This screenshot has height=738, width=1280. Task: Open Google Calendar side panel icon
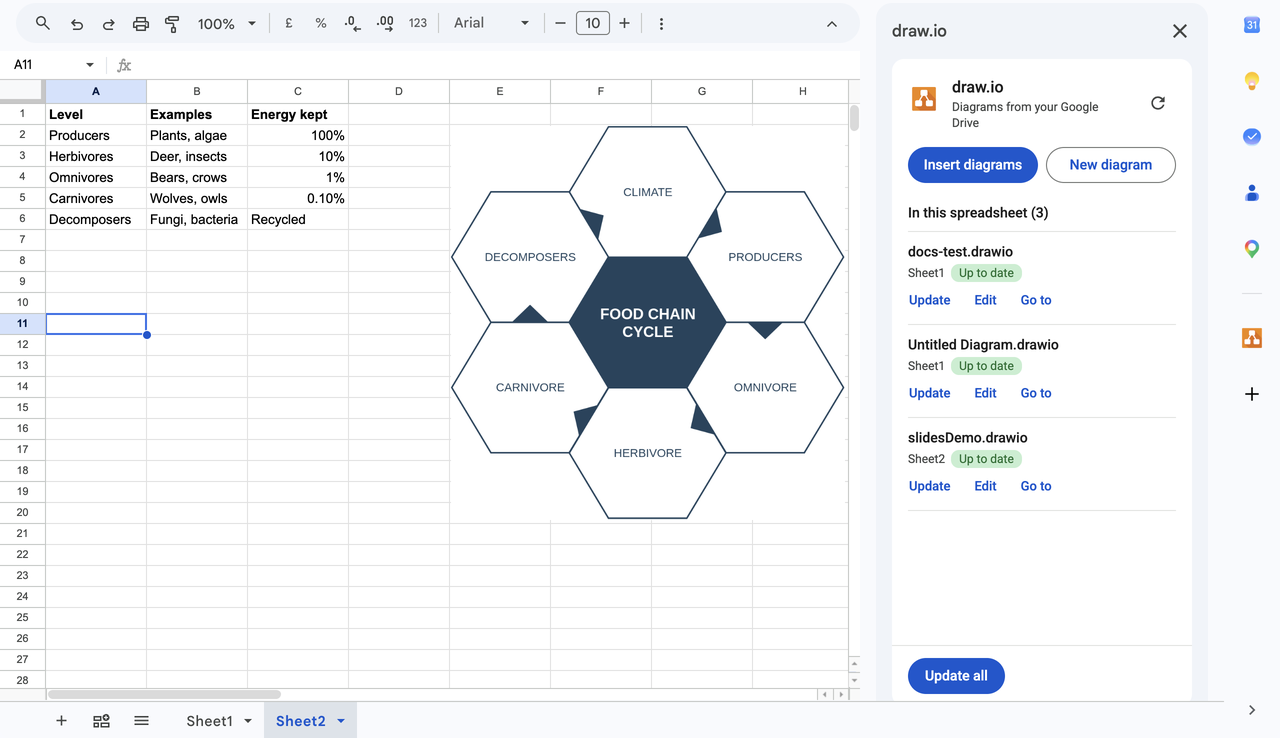coord(1252,25)
